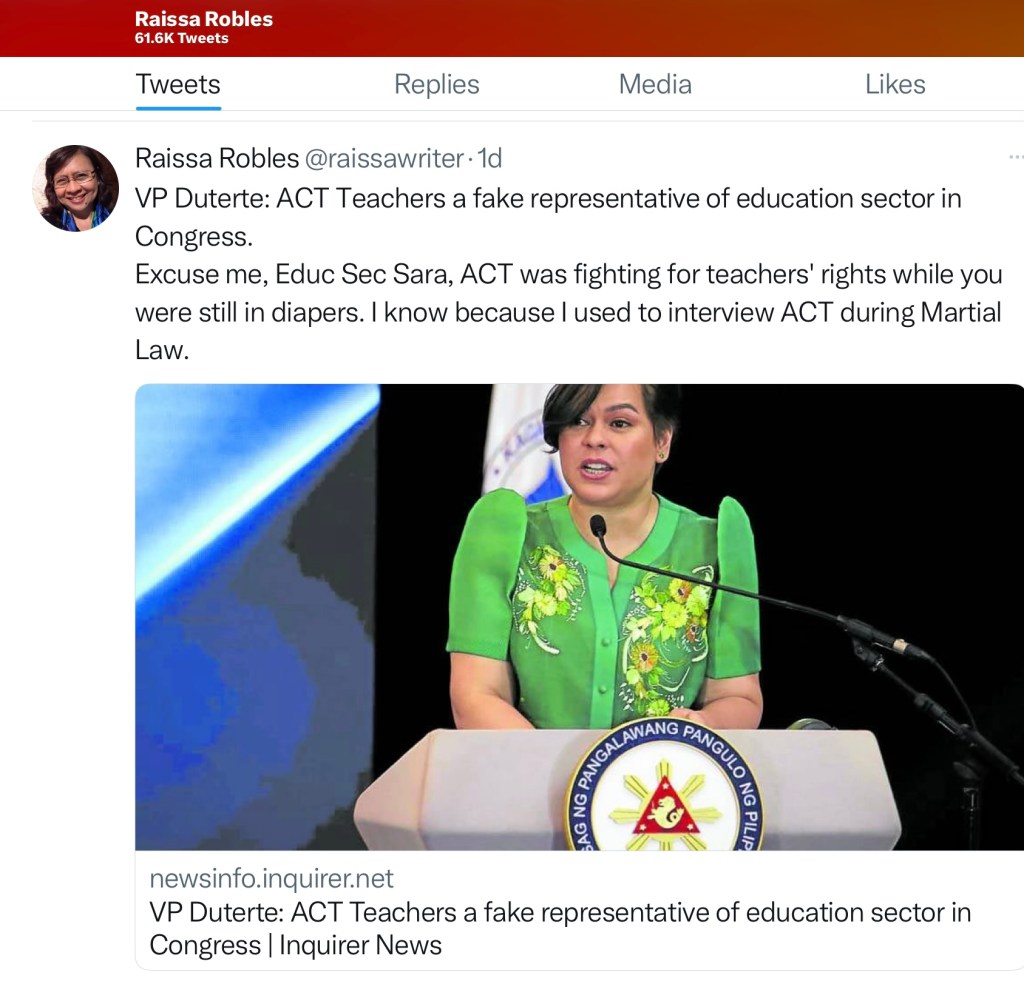Click the blue blurred left side of preview image
1024x984 pixels.
(x=257, y=616)
